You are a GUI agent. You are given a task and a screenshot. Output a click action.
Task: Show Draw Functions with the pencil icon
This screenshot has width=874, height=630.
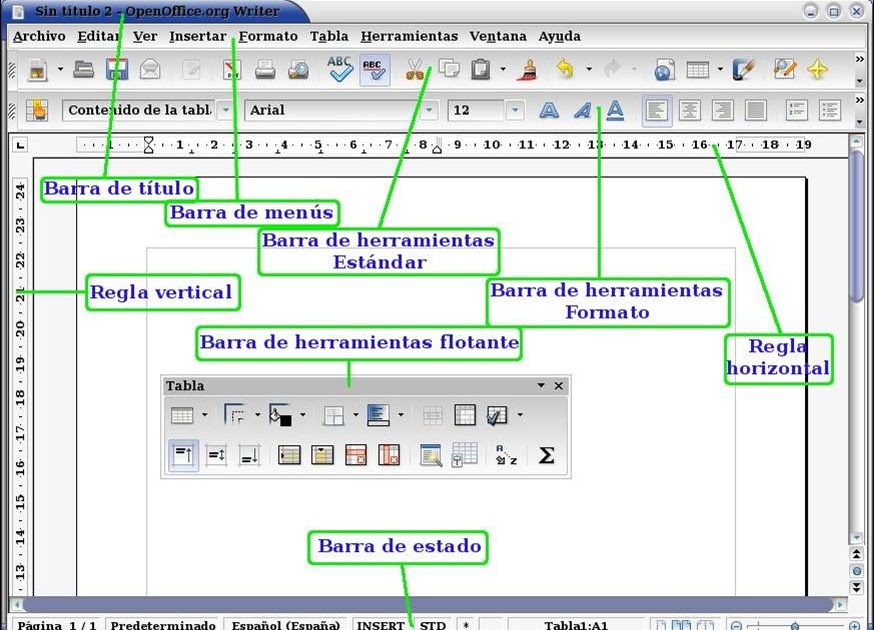pos(743,70)
